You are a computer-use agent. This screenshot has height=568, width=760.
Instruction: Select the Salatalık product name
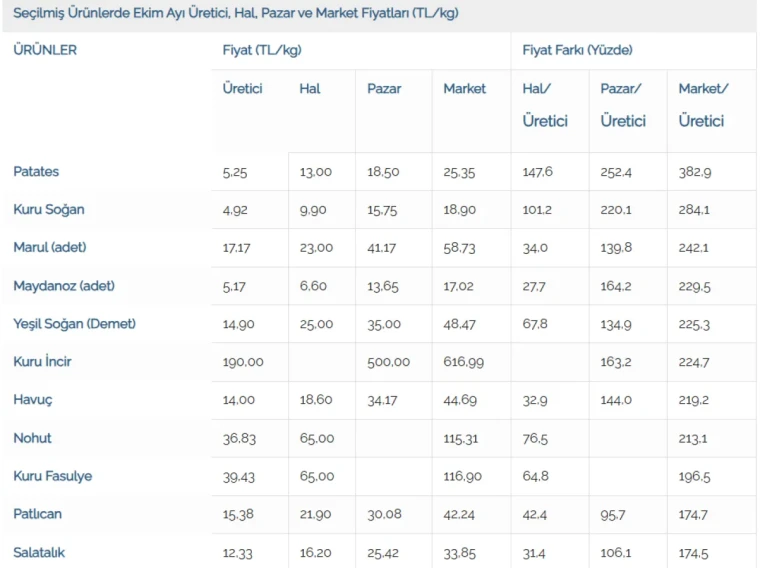39,552
